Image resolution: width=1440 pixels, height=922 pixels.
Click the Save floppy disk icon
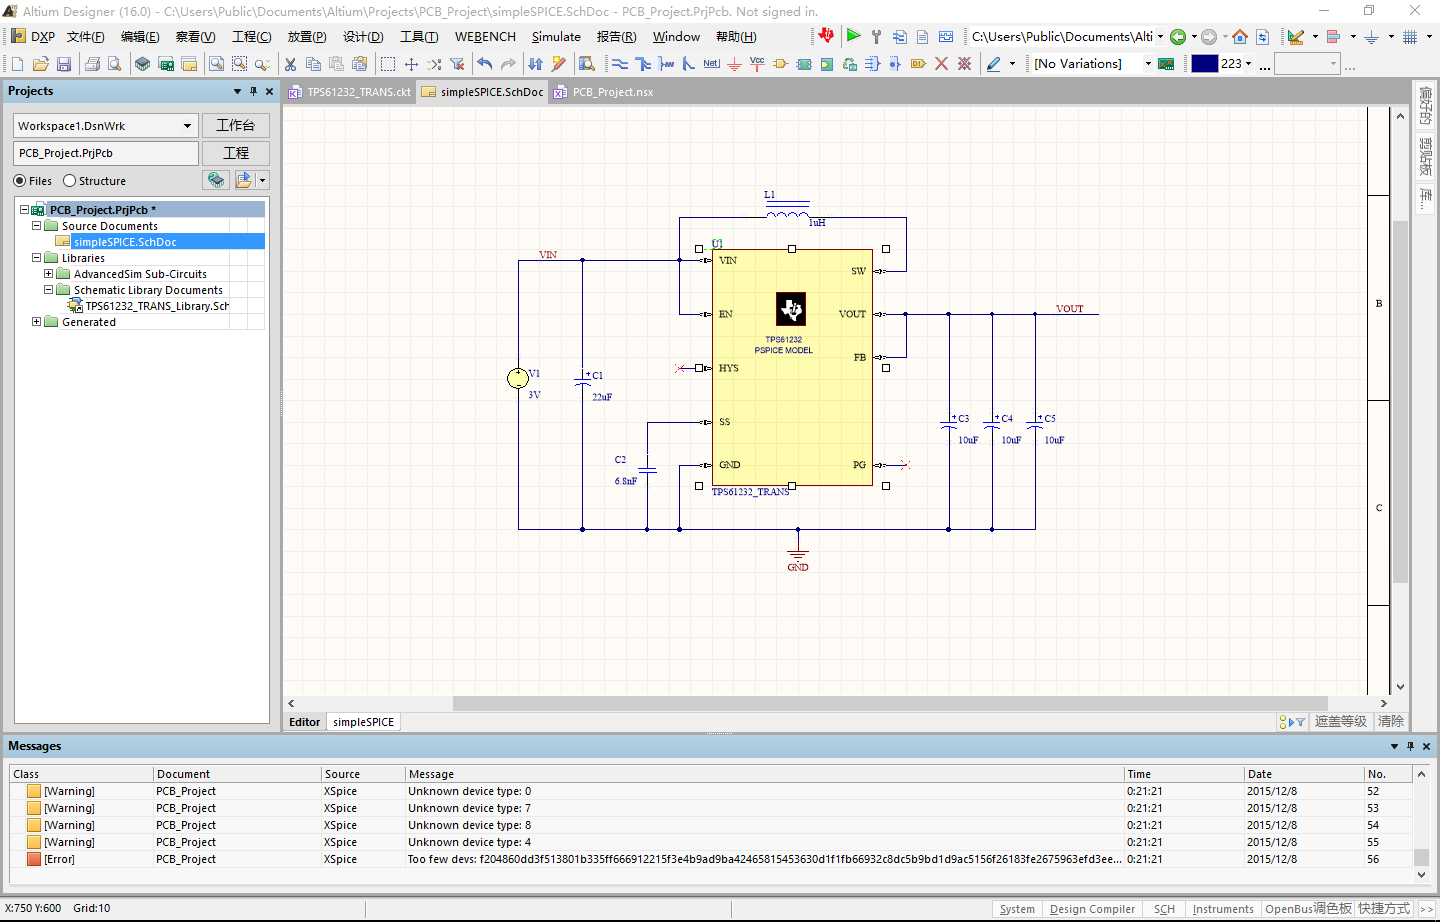pyautogui.click(x=64, y=64)
